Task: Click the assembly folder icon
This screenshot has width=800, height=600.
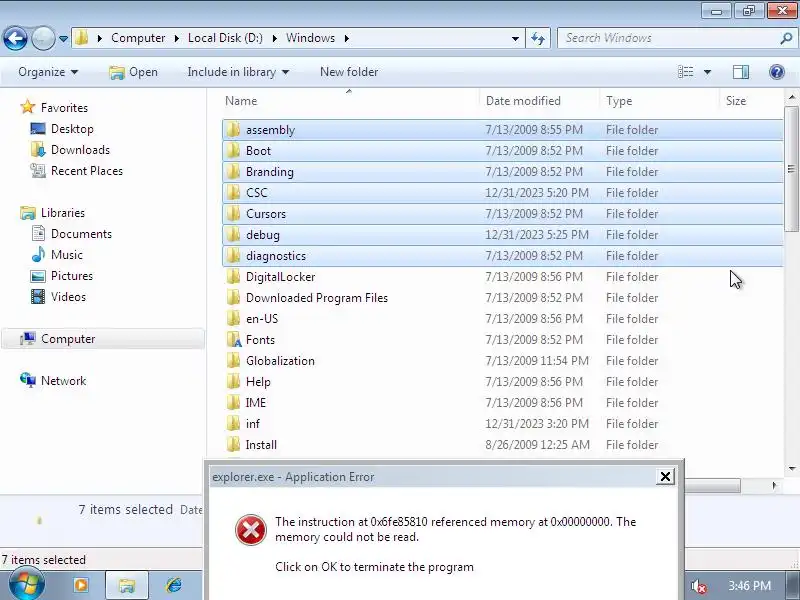Action: (233, 130)
